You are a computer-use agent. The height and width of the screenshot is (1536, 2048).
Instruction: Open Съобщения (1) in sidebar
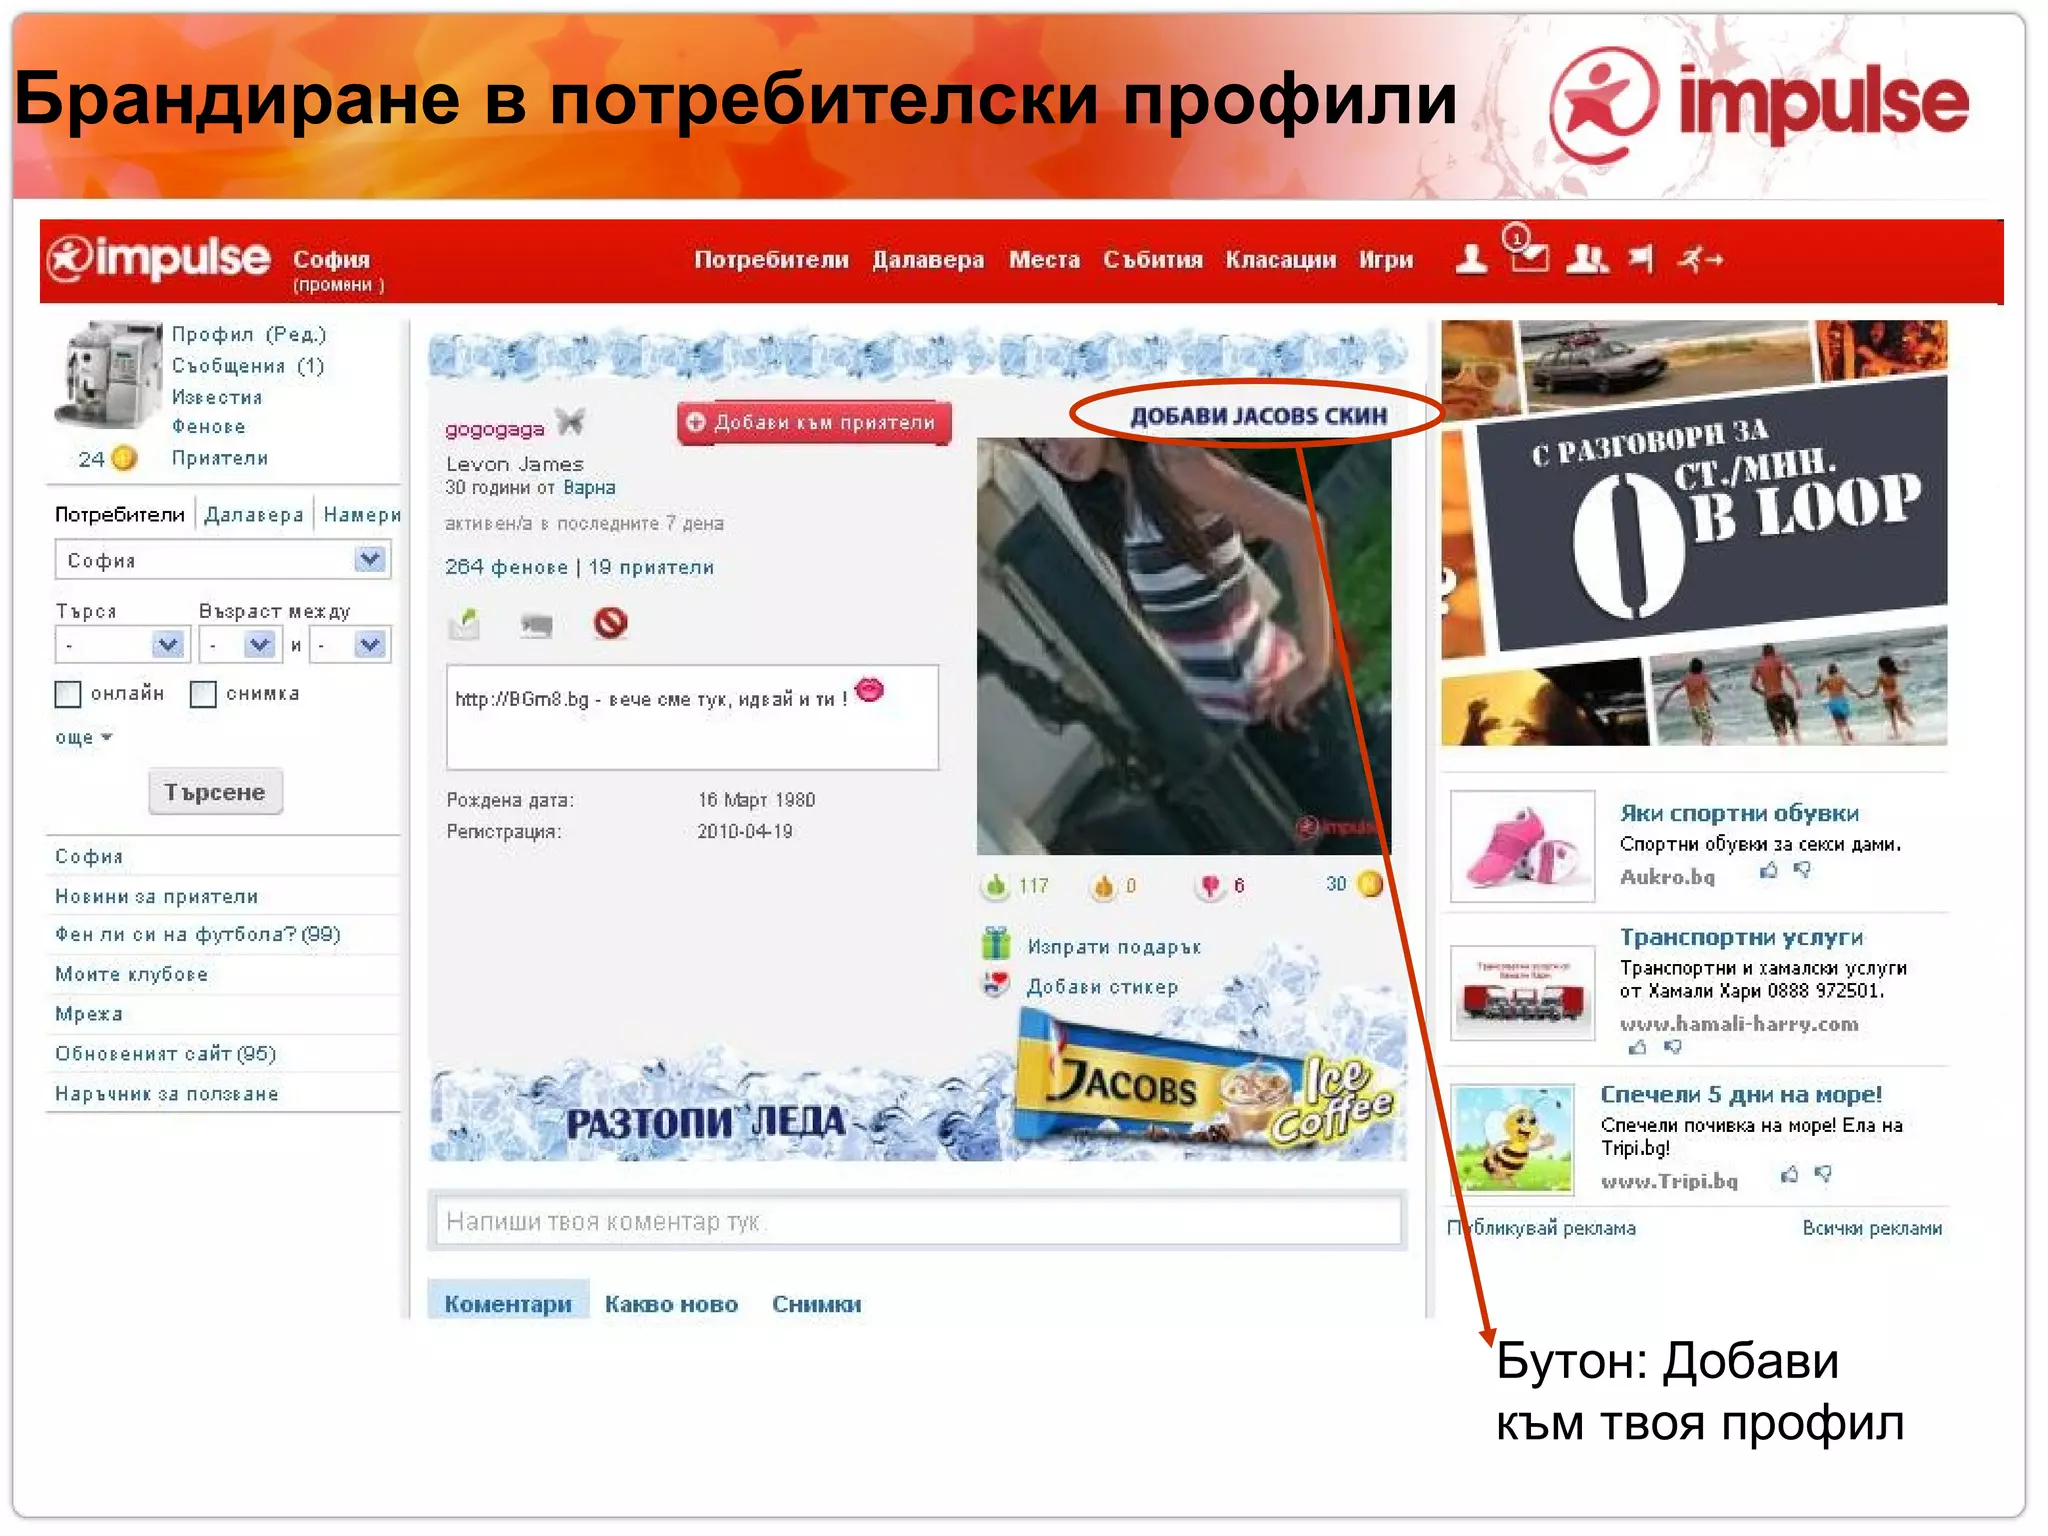pyautogui.click(x=248, y=365)
